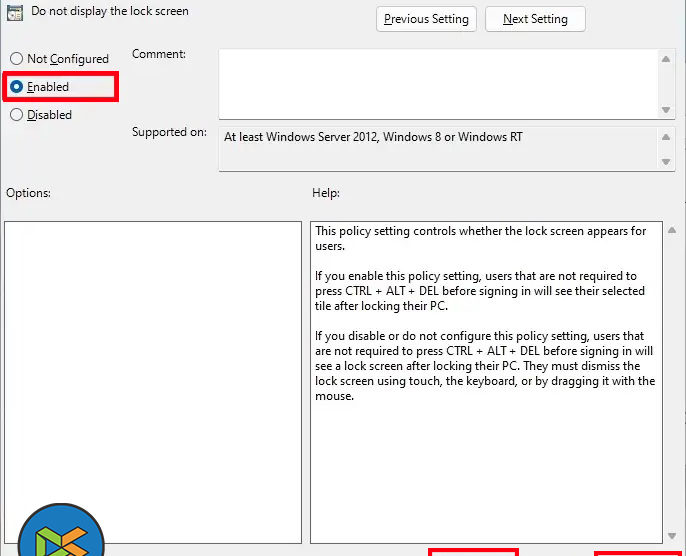The image size is (686, 556).
Task: Click the 'If you enable this policy setting' paragraph
Action: pos(480,291)
